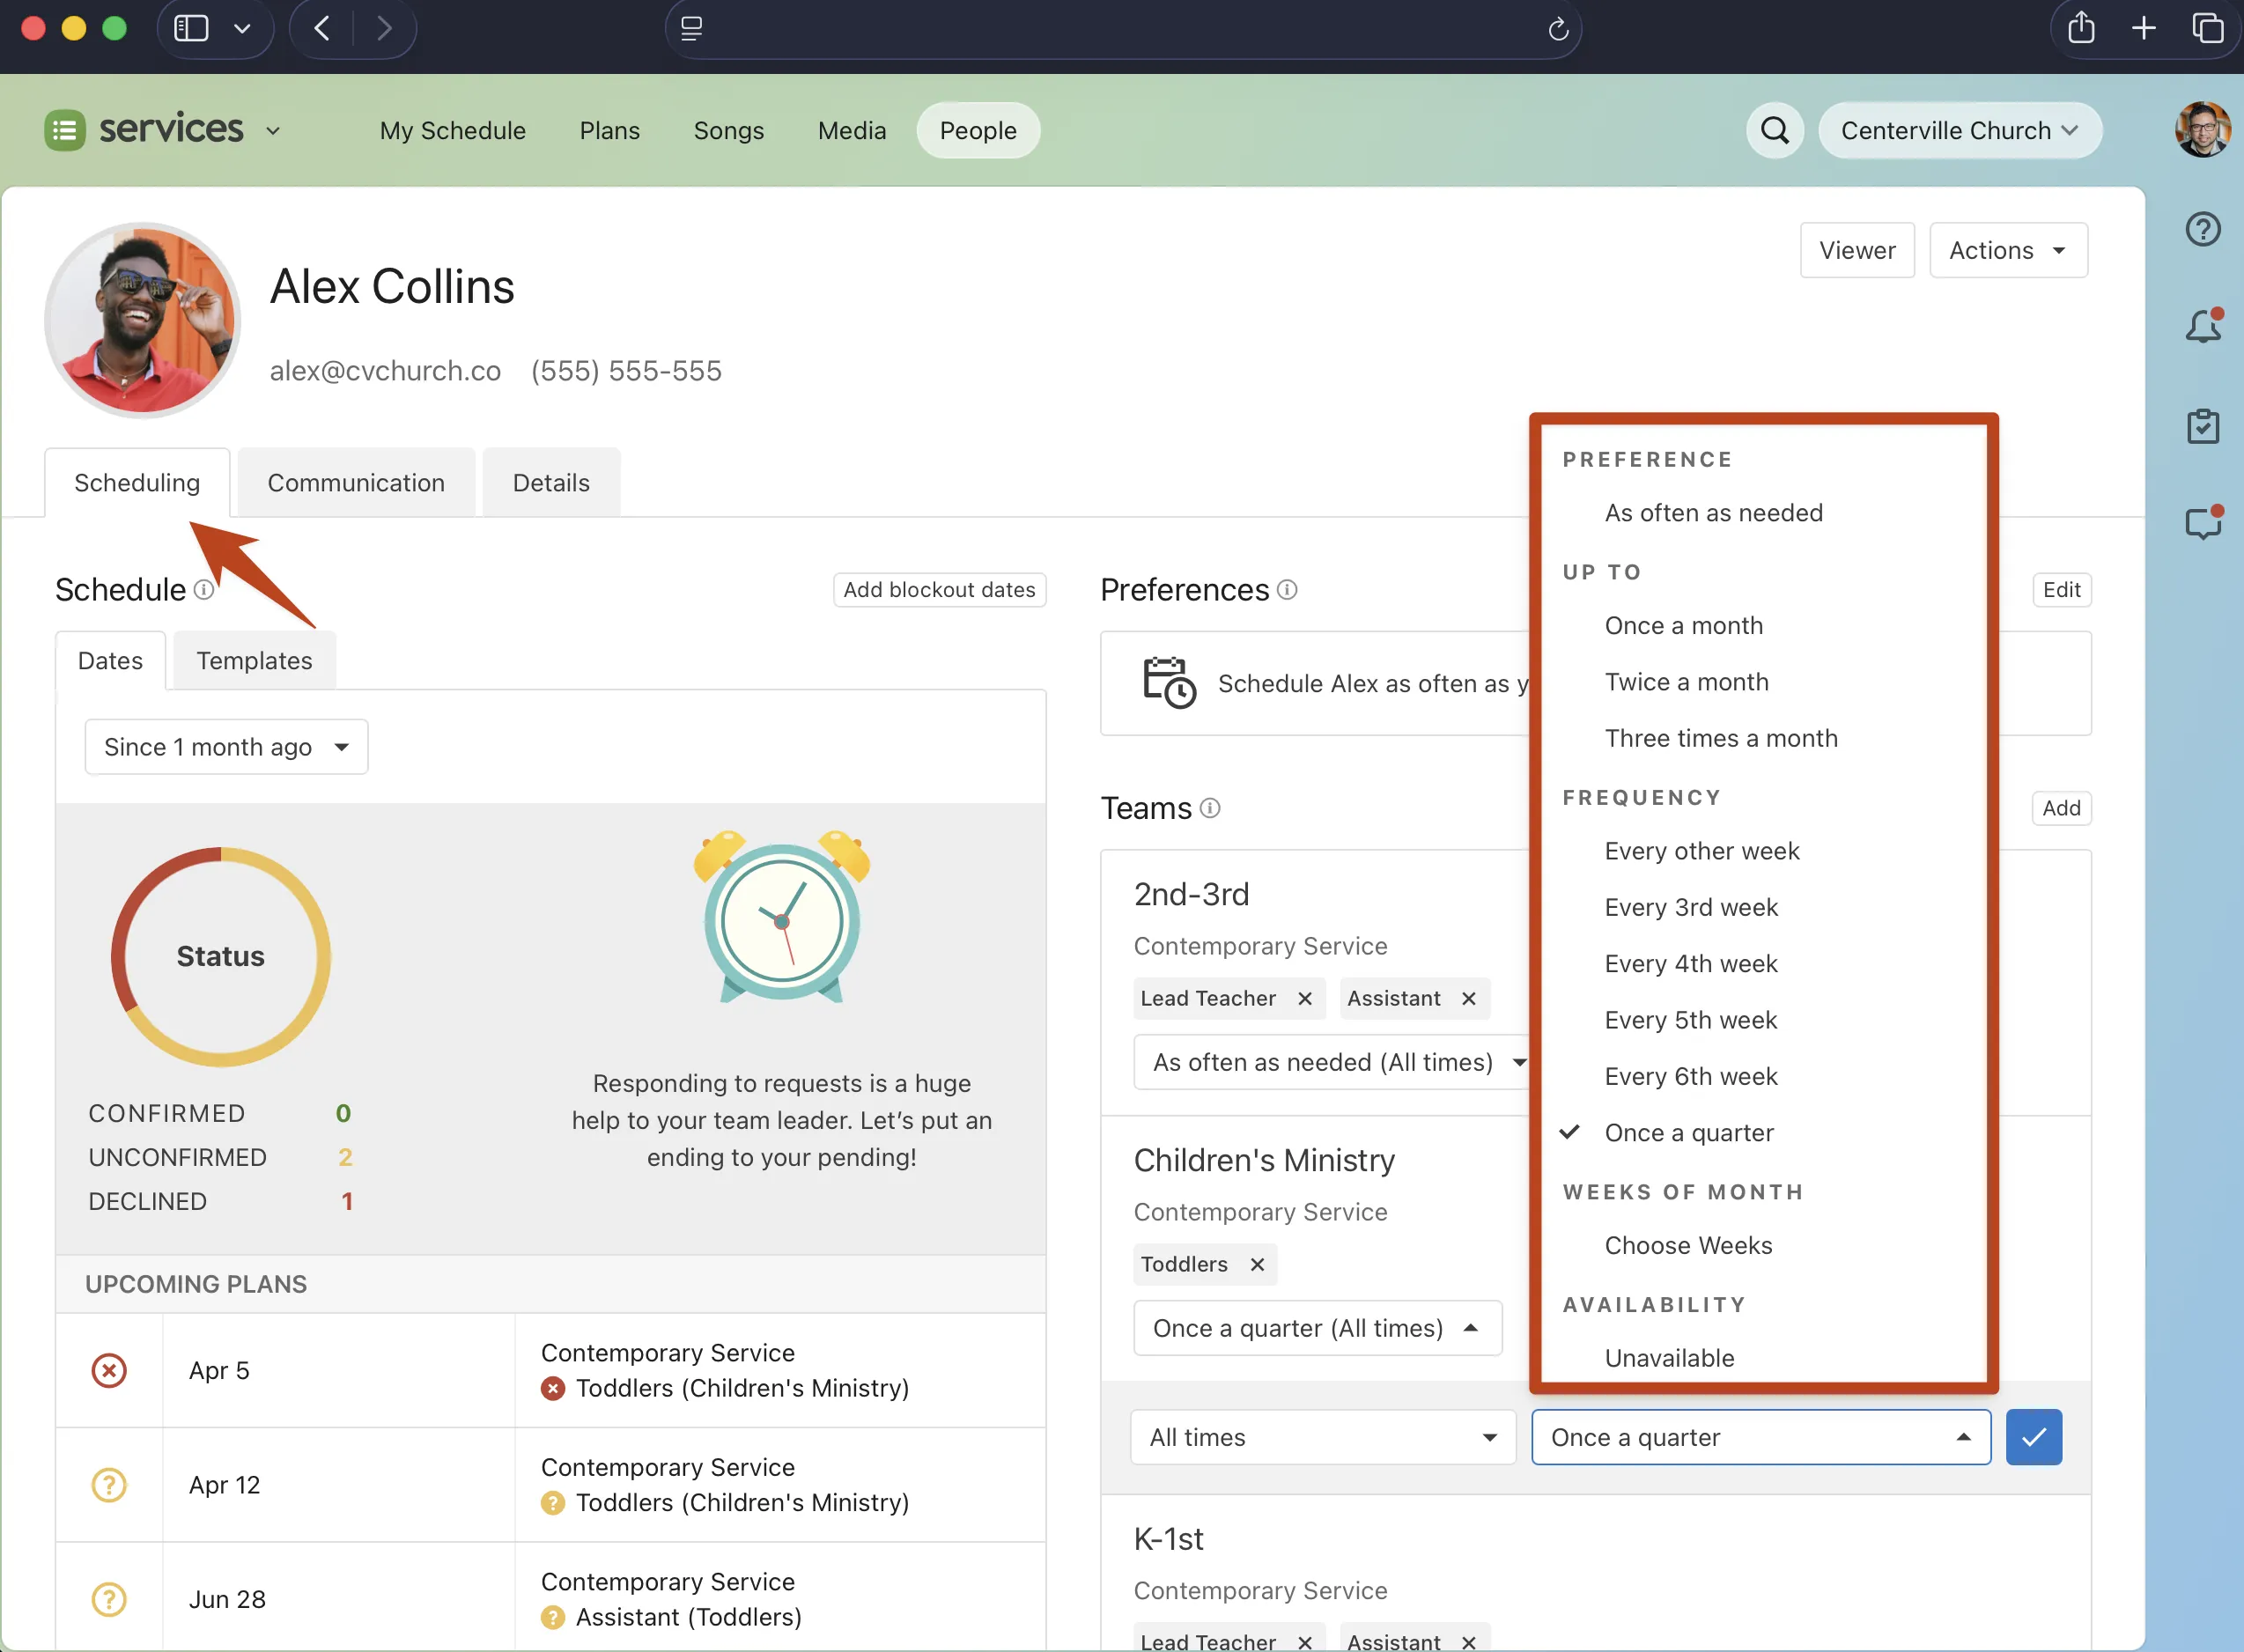Click the Schedule info icon
This screenshot has height=1652, width=2244.
204,589
